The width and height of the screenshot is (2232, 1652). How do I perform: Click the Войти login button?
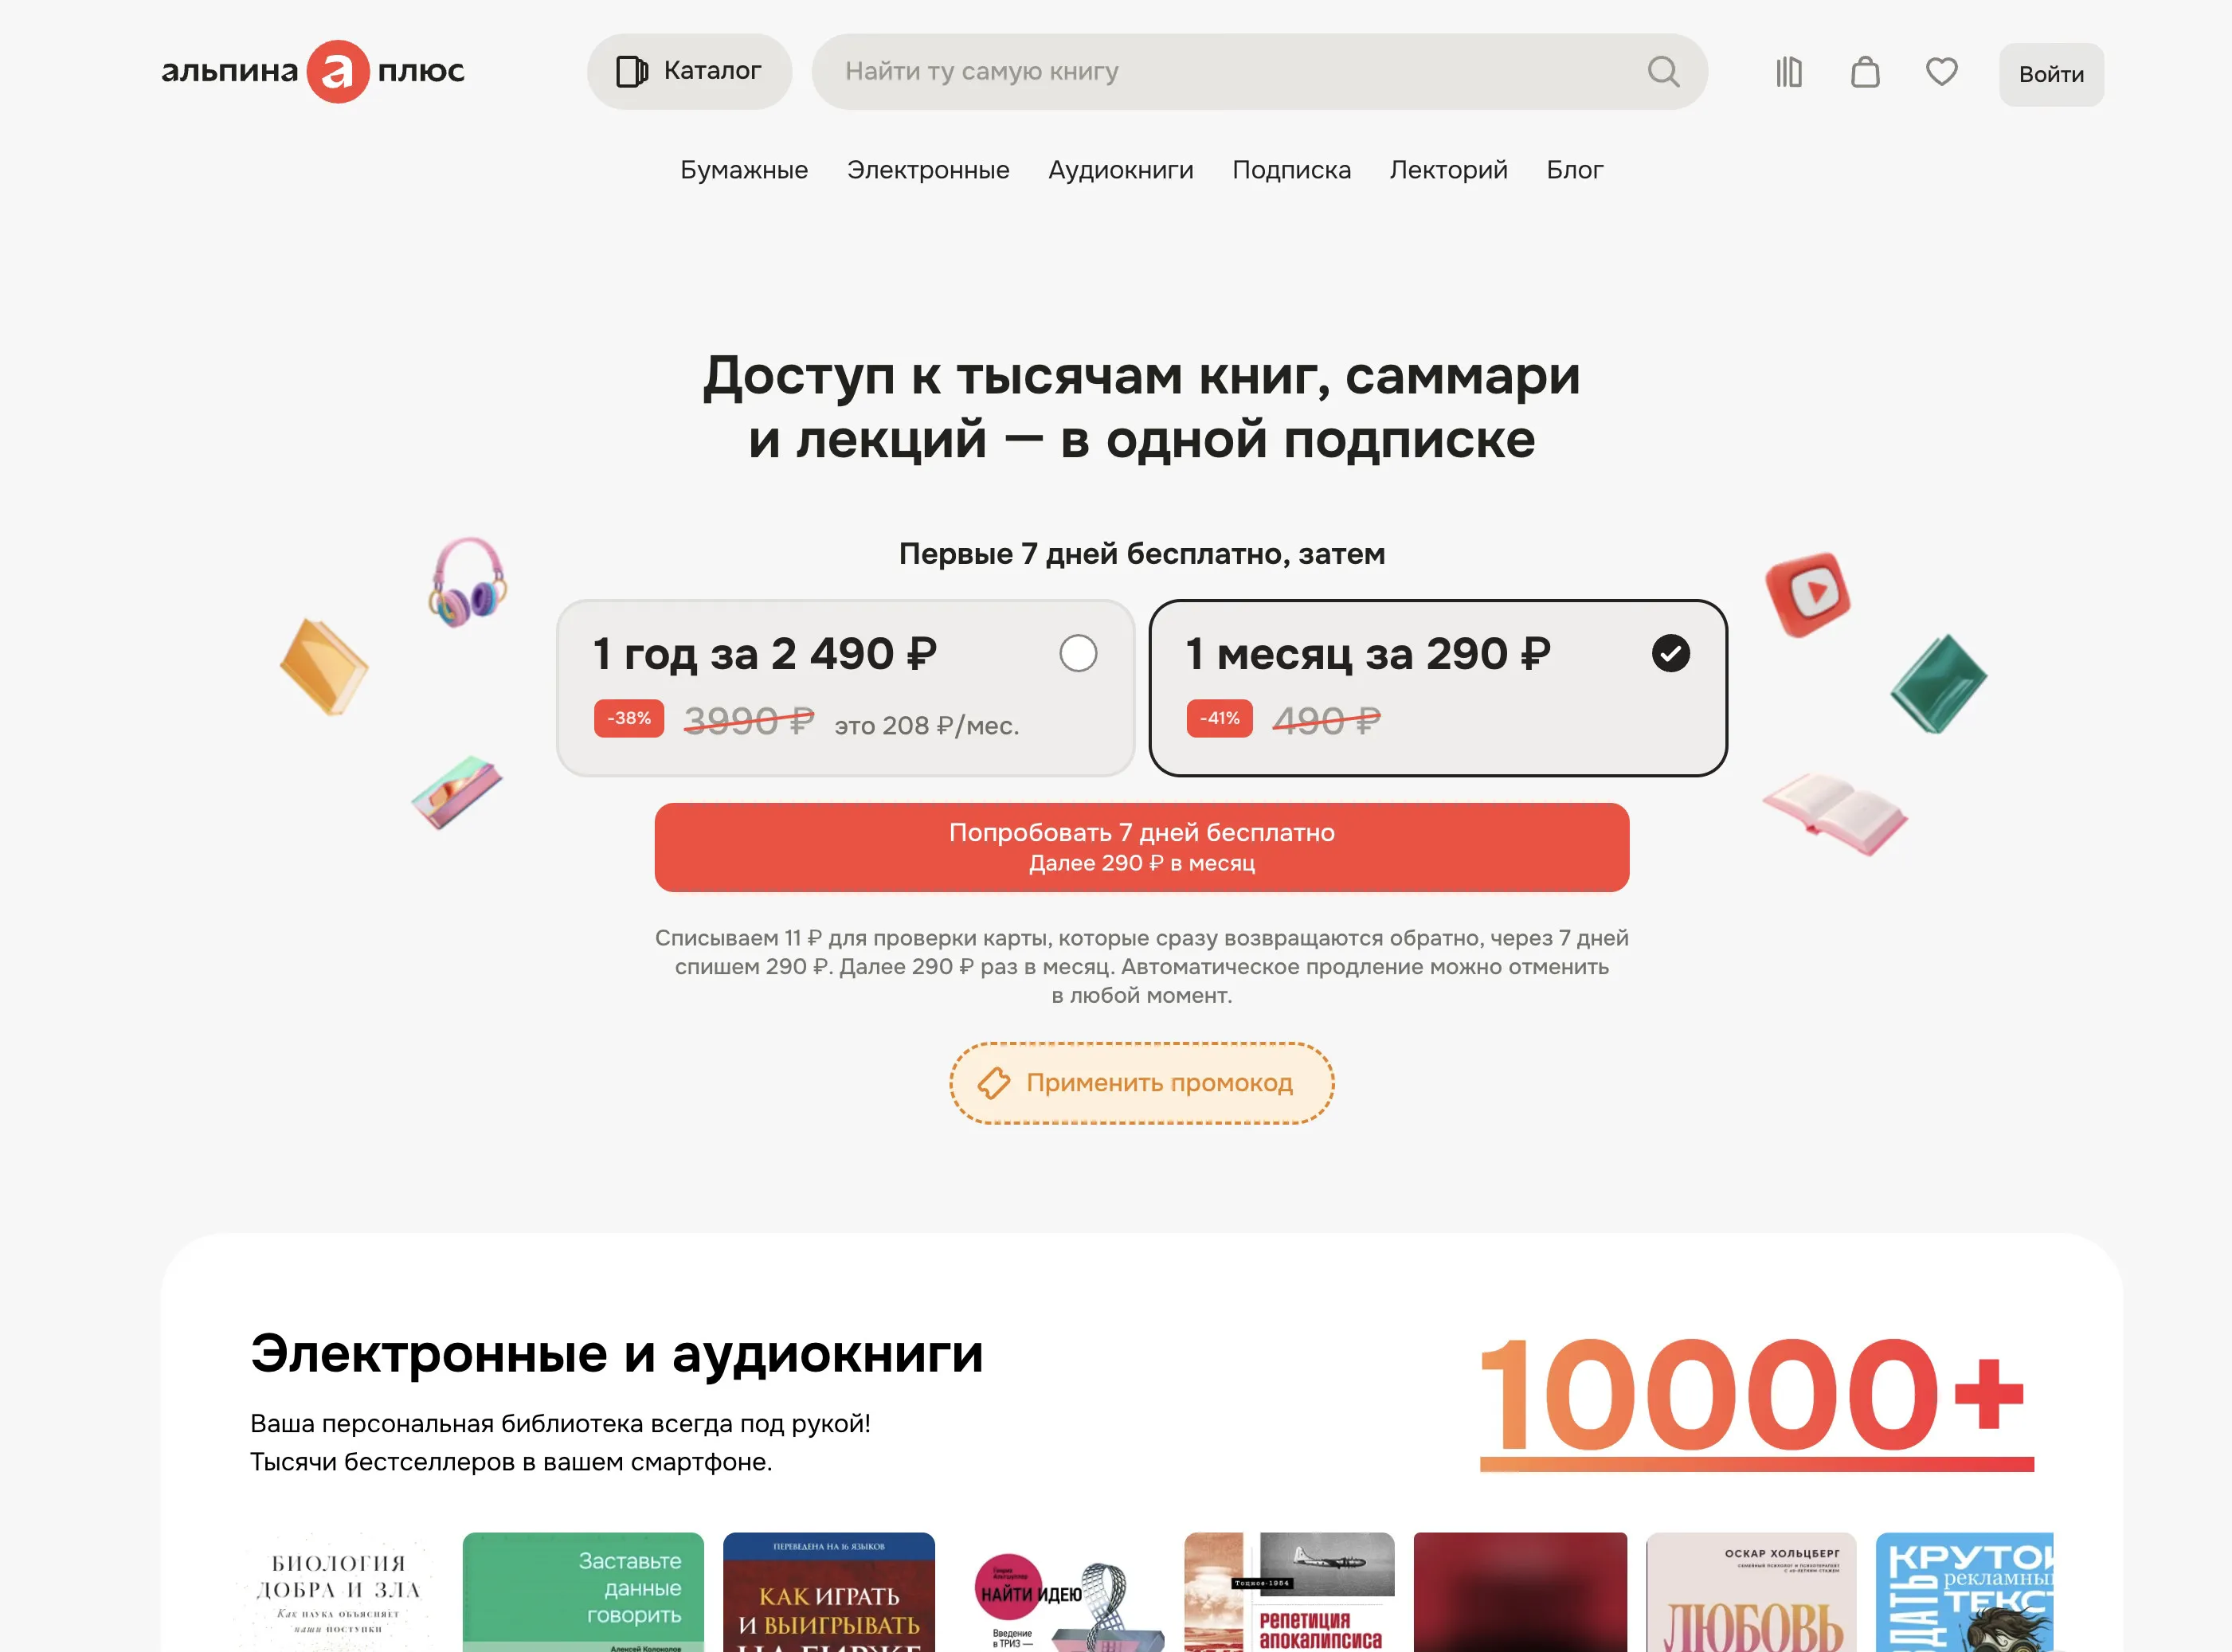[2051, 74]
